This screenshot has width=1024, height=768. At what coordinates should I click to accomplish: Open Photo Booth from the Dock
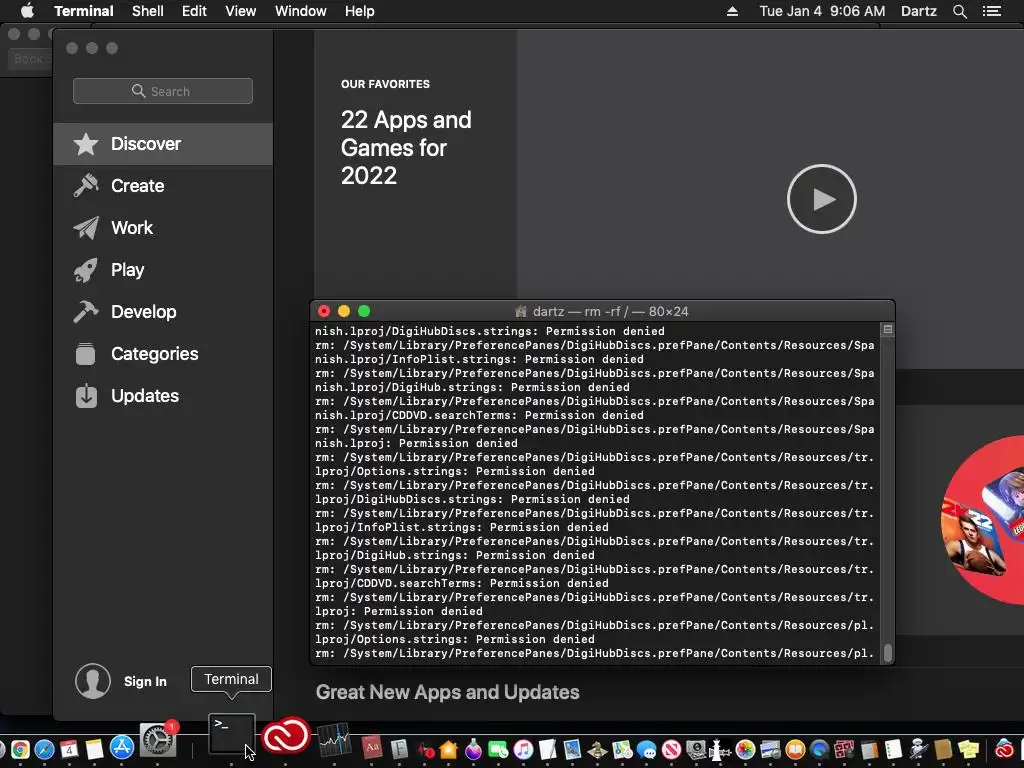pos(844,748)
